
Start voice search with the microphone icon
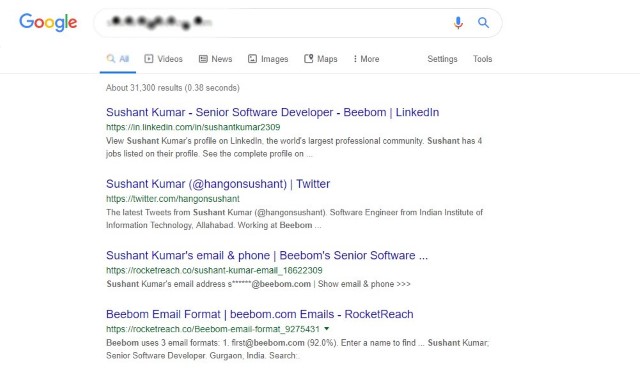[458, 22]
